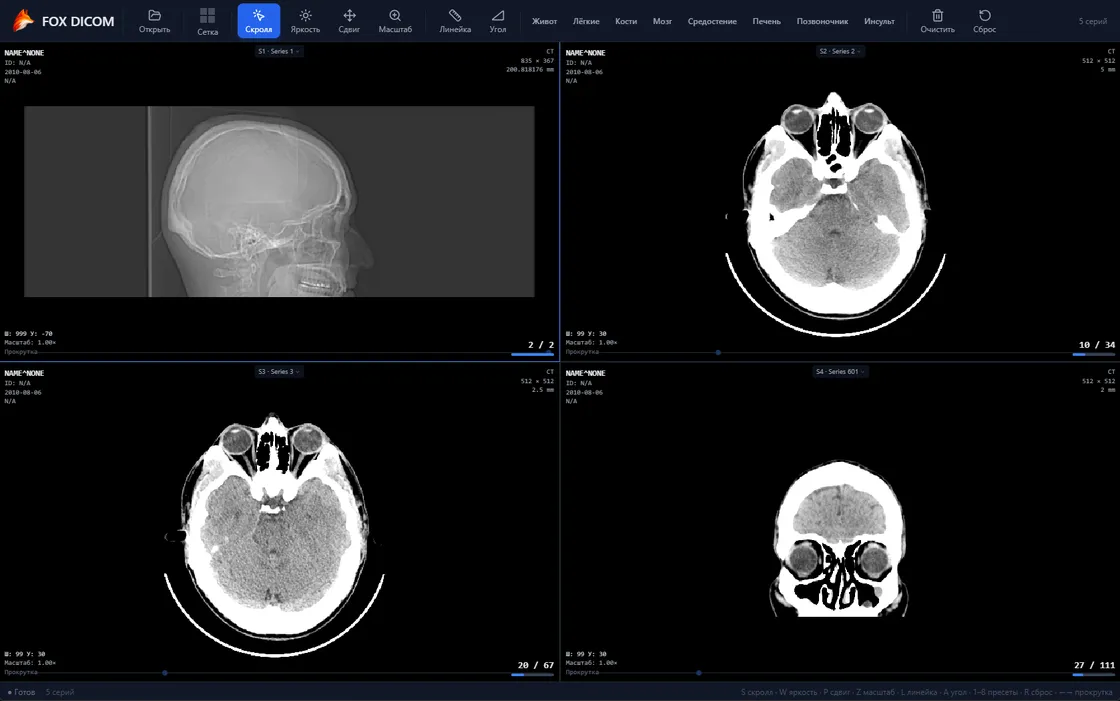
Task: Activate the Скролл scroll tool
Action: pos(259,21)
